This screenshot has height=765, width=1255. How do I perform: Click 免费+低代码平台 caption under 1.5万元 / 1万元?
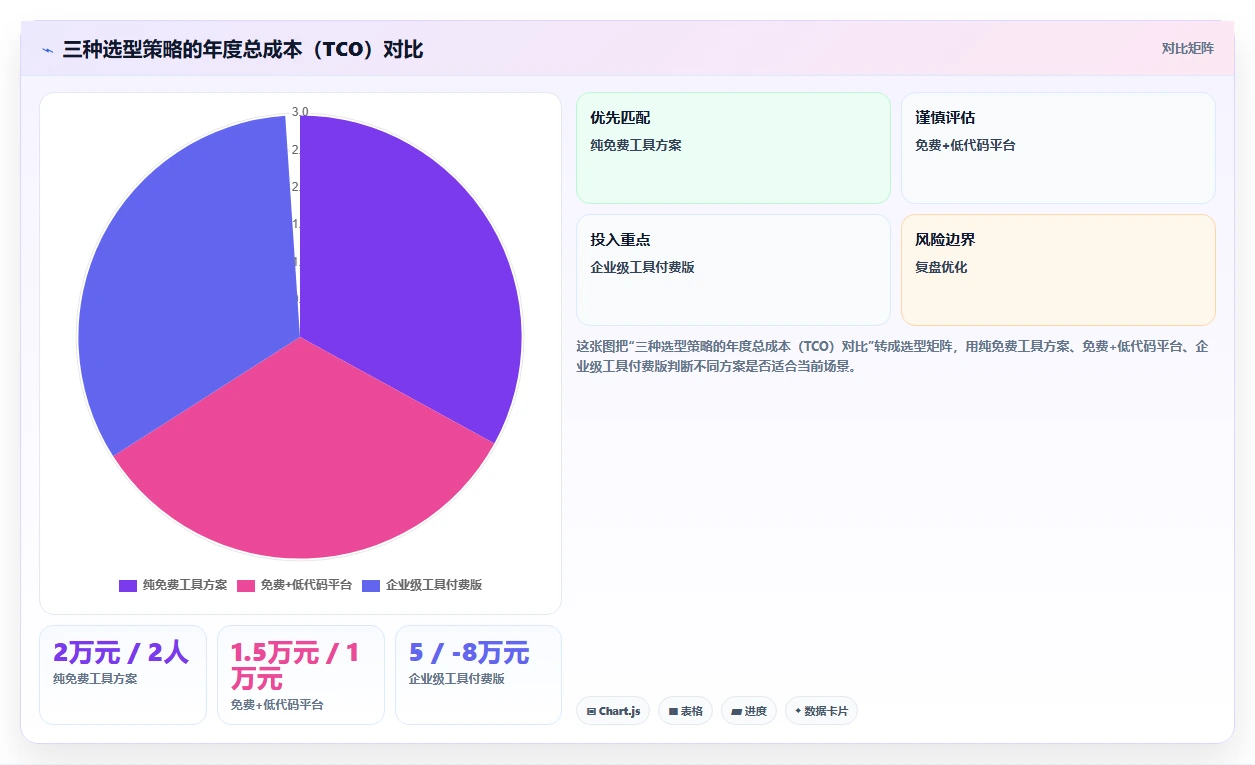click(277, 704)
